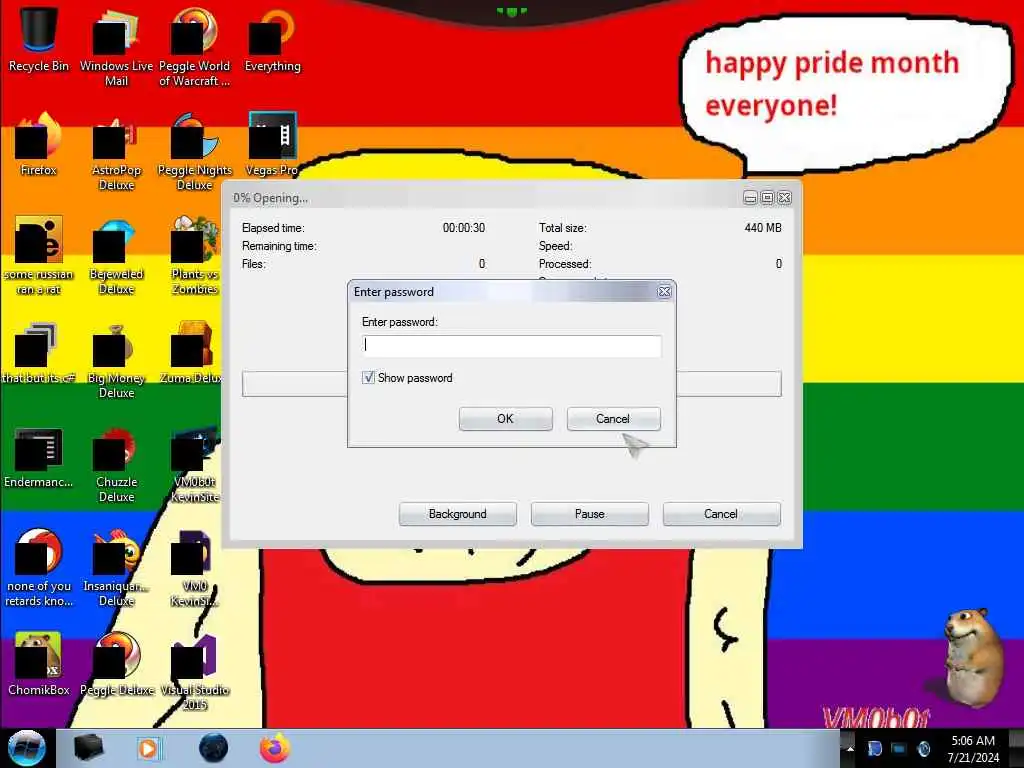The width and height of the screenshot is (1024, 768).
Task: Launch Plants vs Zombies desktop icon
Action: [195, 255]
